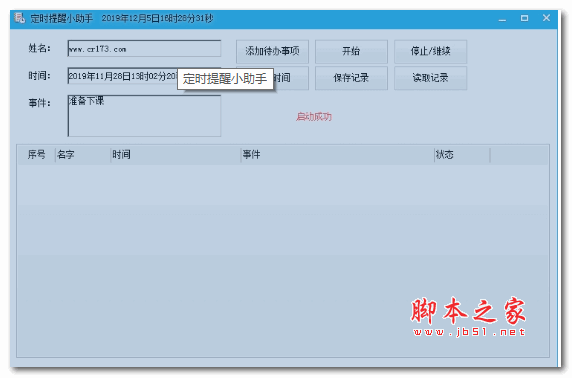Click inside the 事件 text area

(x=144, y=116)
